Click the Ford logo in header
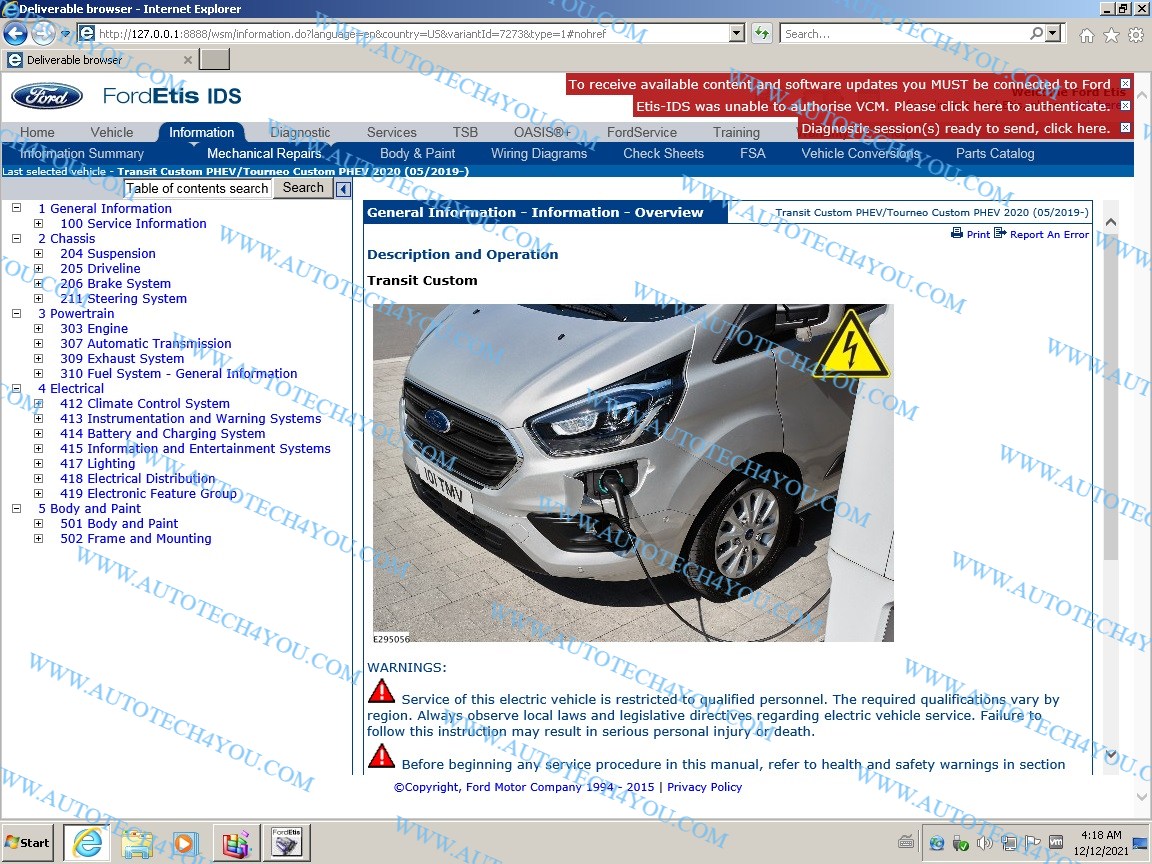The image size is (1152, 864). click(47, 97)
